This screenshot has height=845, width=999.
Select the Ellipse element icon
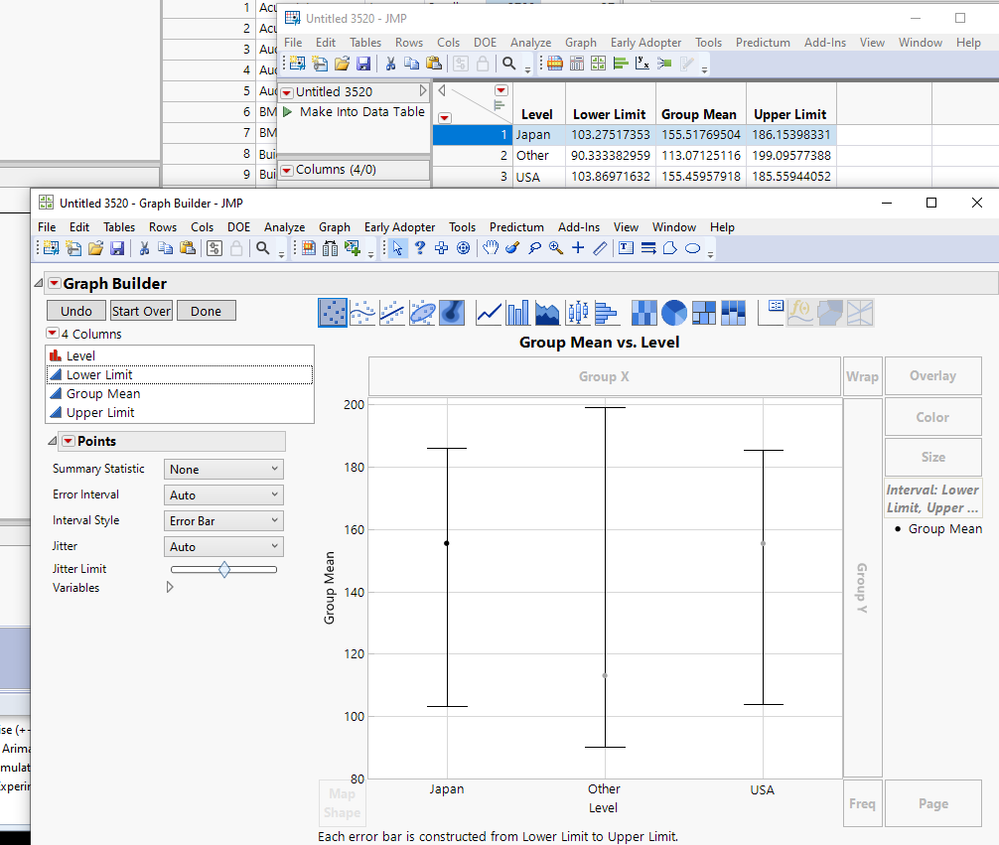(422, 313)
